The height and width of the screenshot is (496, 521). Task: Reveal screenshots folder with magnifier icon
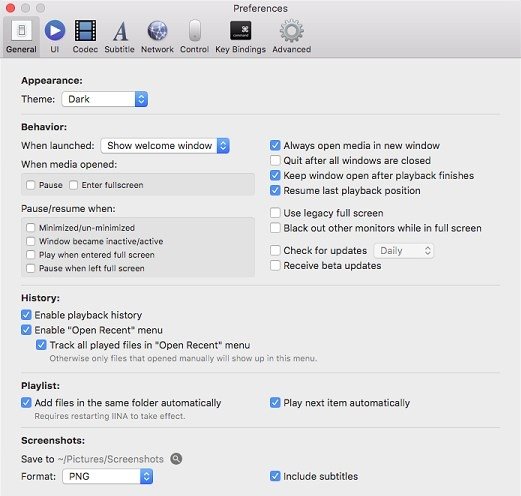pos(176,459)
